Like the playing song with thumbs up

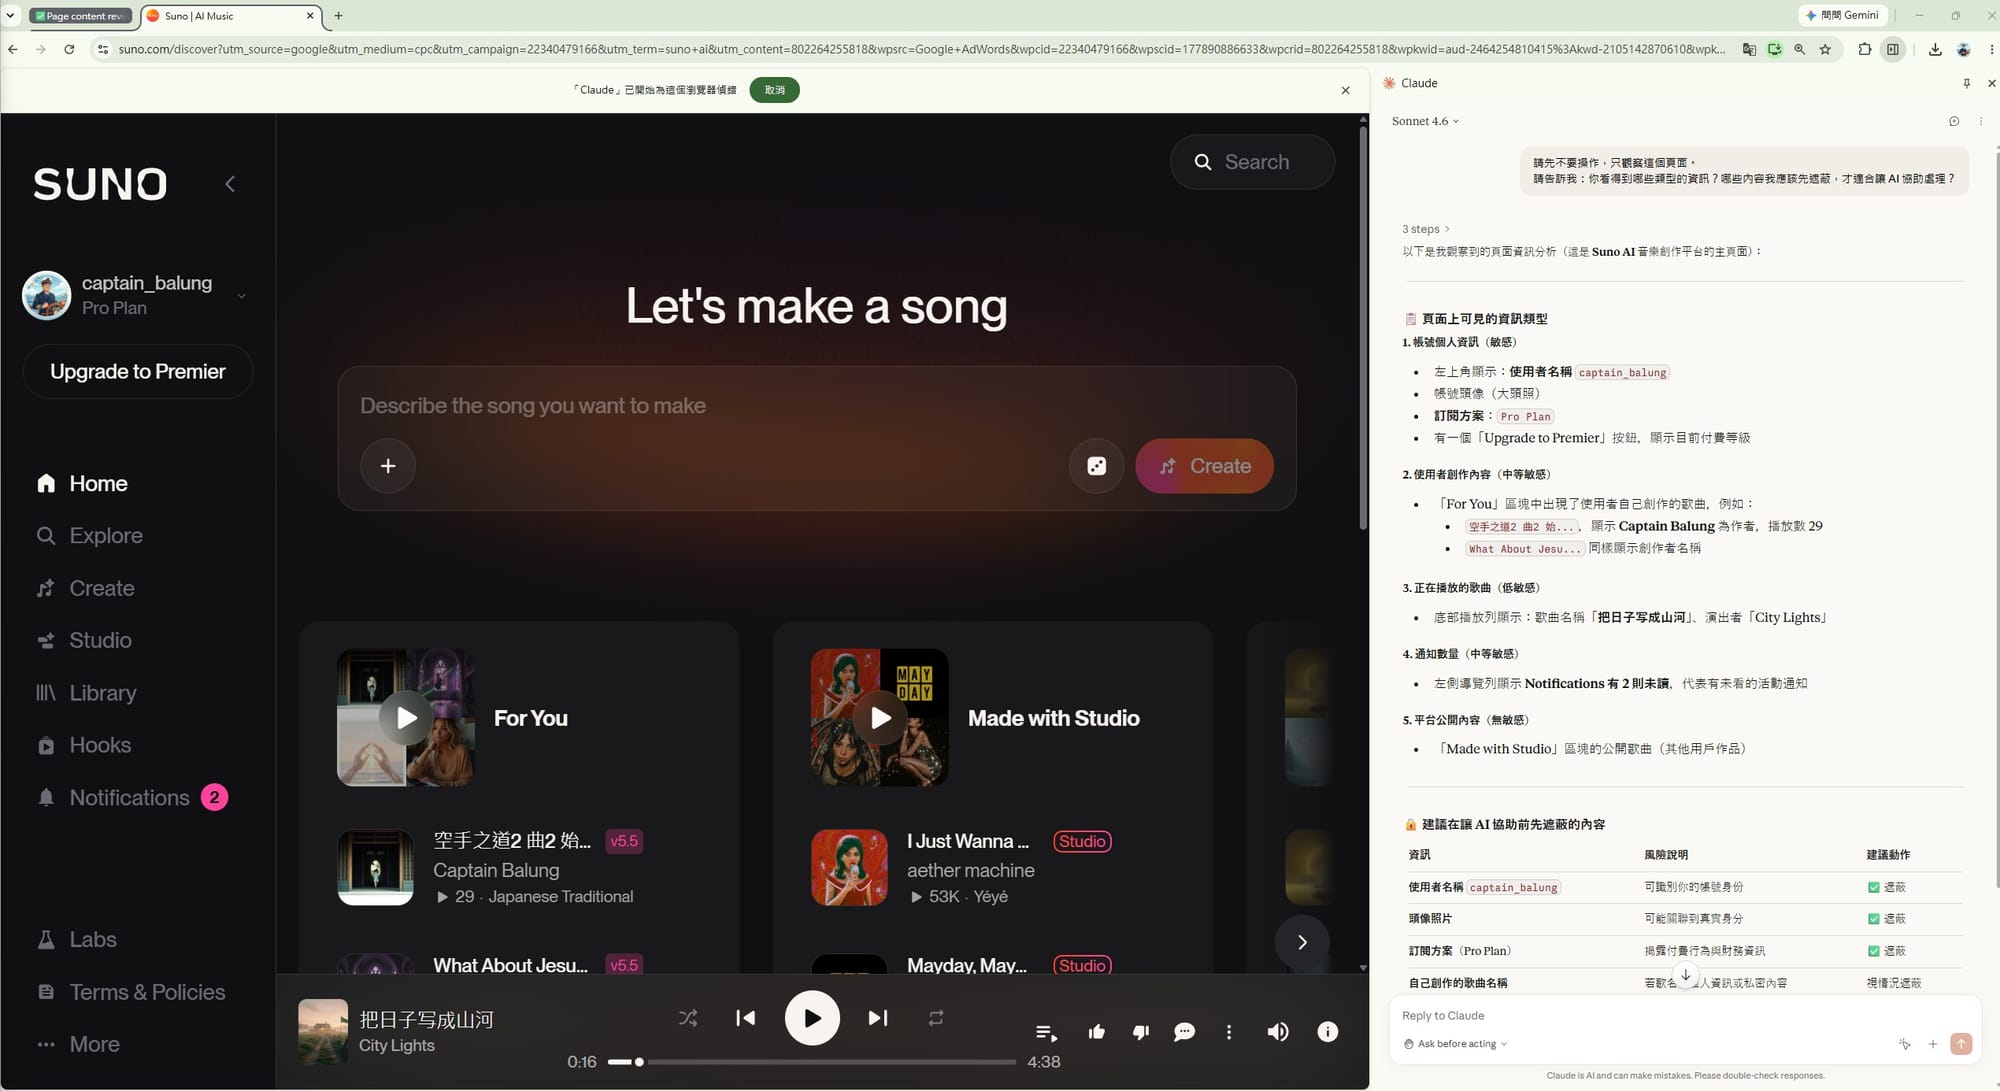point(1097,1032)
